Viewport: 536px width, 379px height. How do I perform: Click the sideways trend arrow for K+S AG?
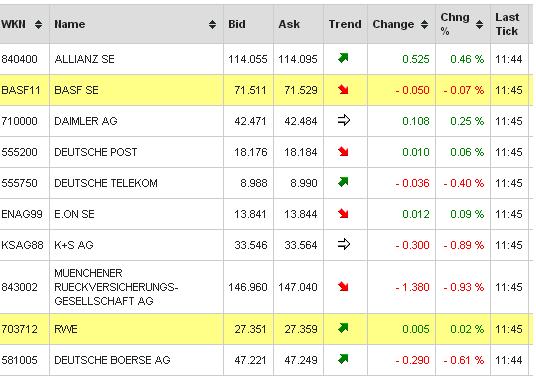pyautogui.click(x=344, y=244)
